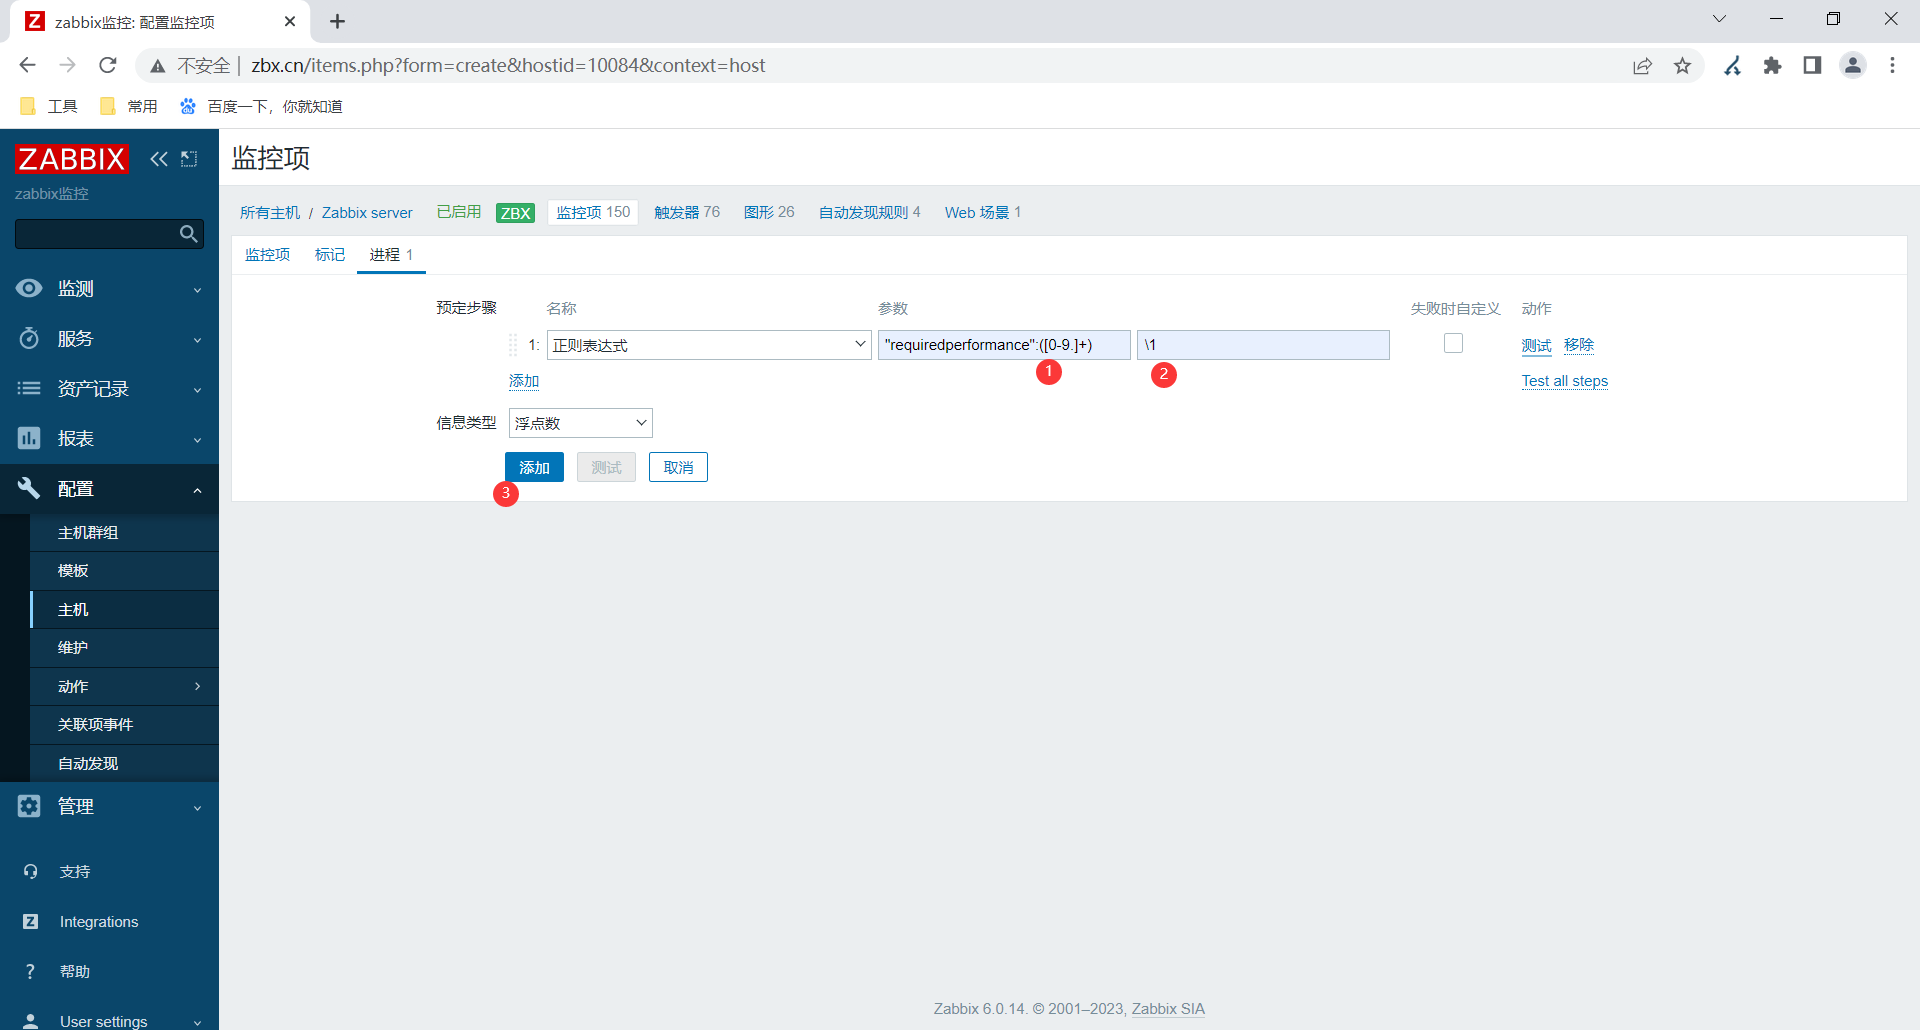Expand the 动作 actions submenu
1920x1030 pixels.
(124, 687)
